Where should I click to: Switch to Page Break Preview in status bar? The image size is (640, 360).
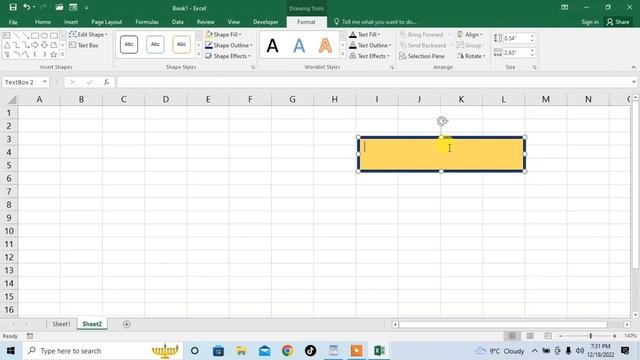click(548, 336)
